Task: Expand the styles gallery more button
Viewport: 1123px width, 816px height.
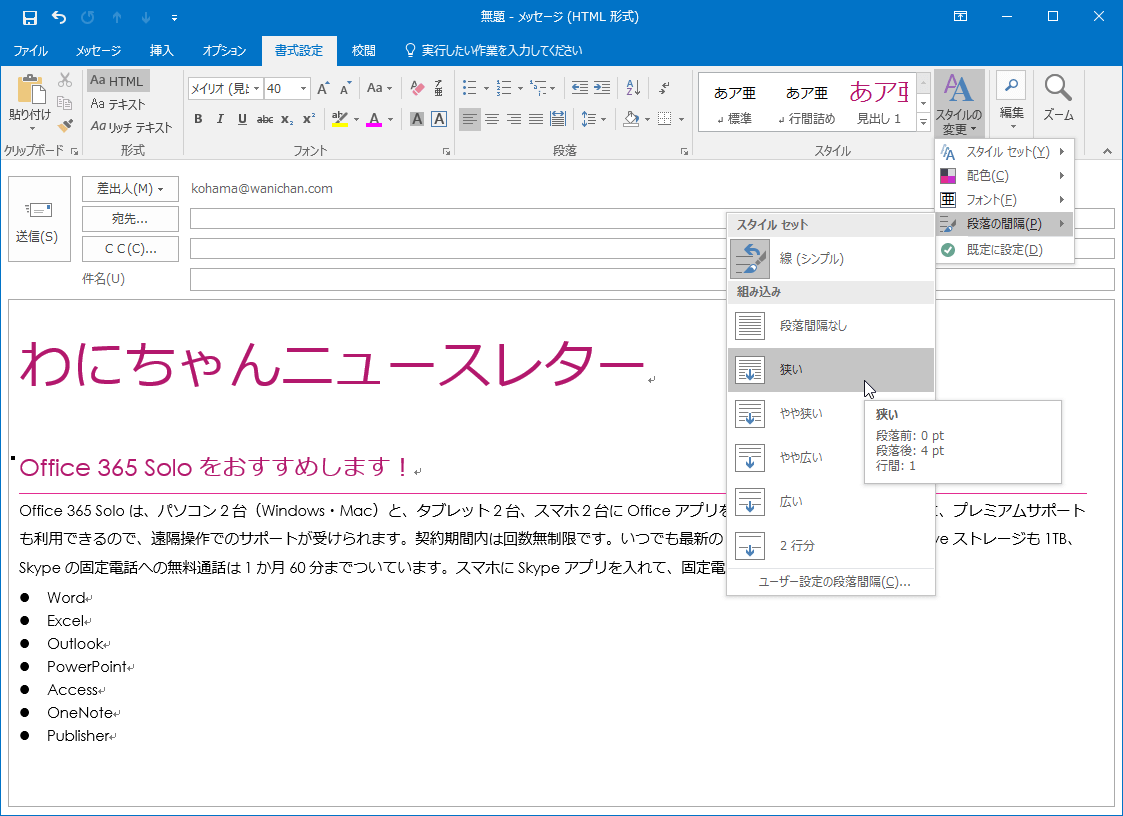Action: [x=923, y=123]
